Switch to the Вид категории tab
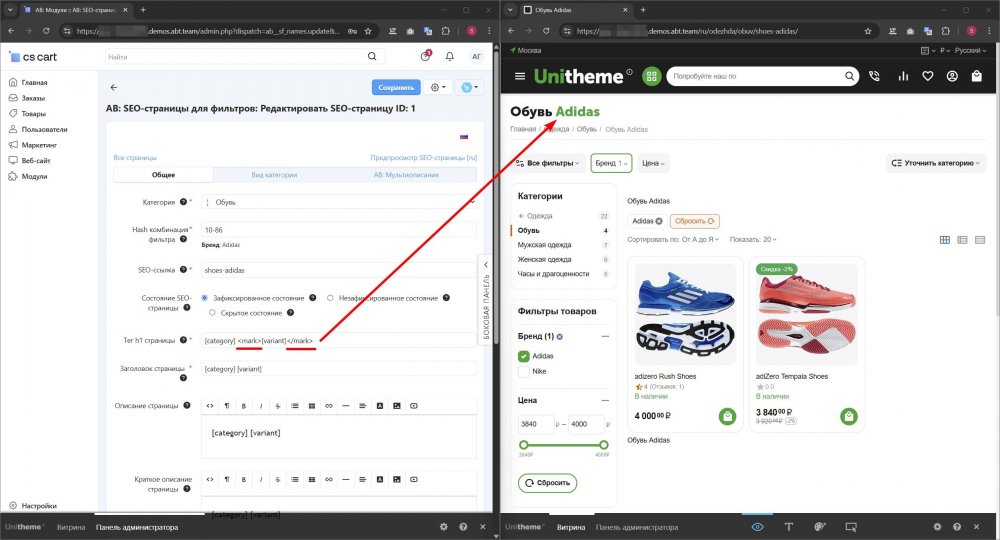Viewport: 1000px width, 540px height. tap(273, 174)
